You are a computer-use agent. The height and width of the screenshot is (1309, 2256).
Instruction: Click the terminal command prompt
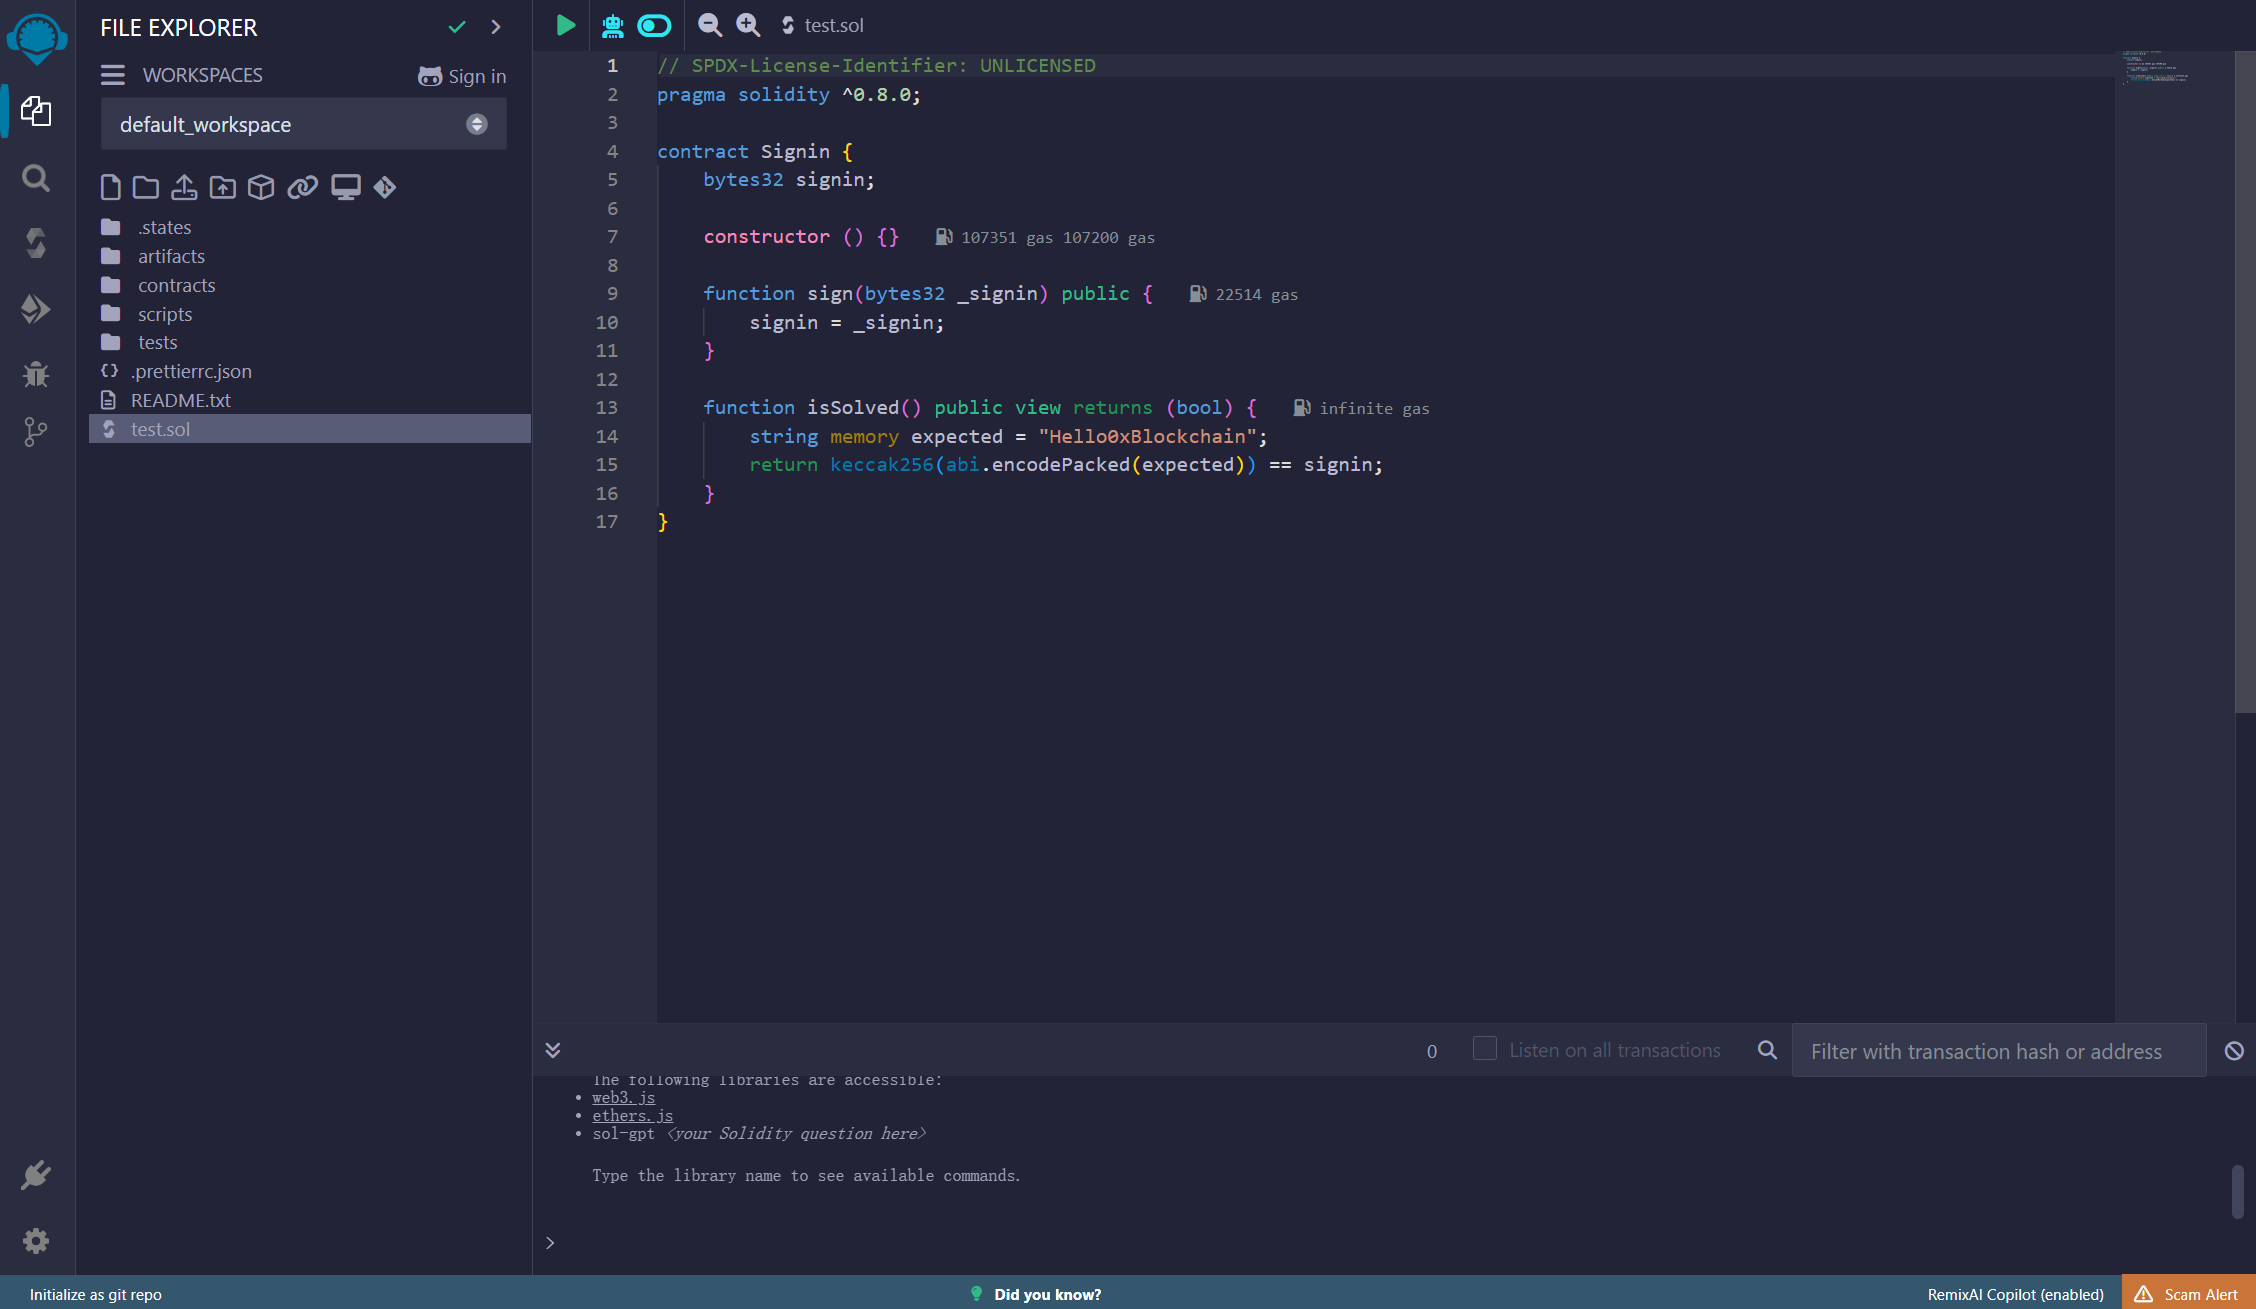point(550,1243)
